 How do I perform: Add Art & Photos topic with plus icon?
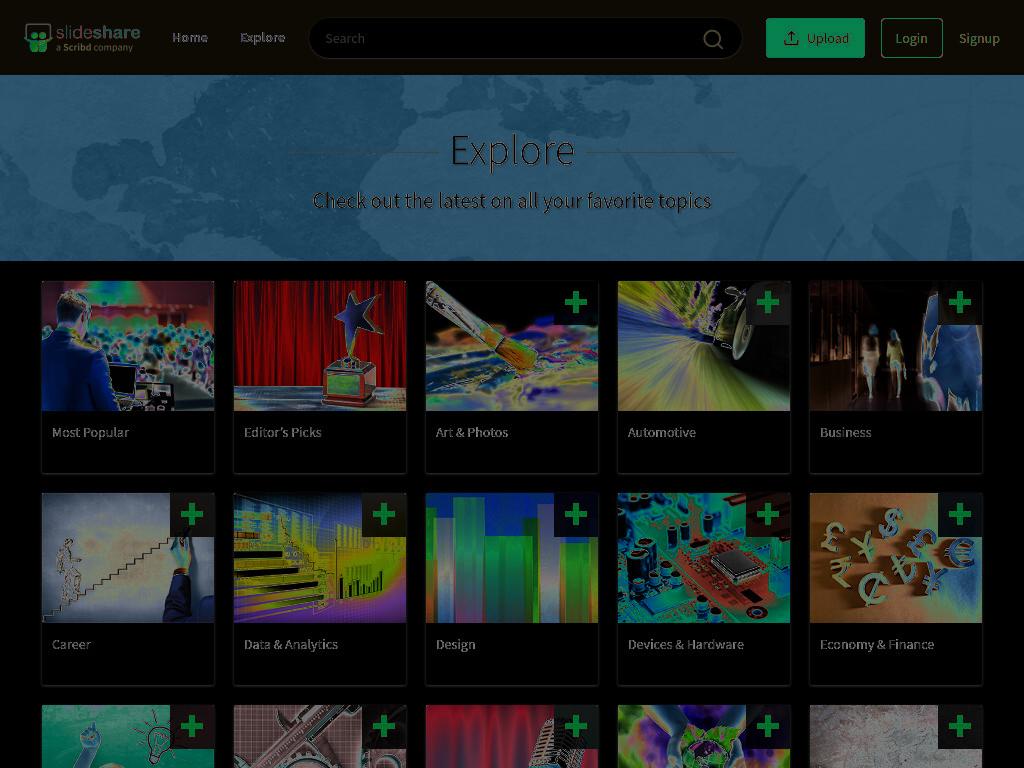click(x=575, y=302)
